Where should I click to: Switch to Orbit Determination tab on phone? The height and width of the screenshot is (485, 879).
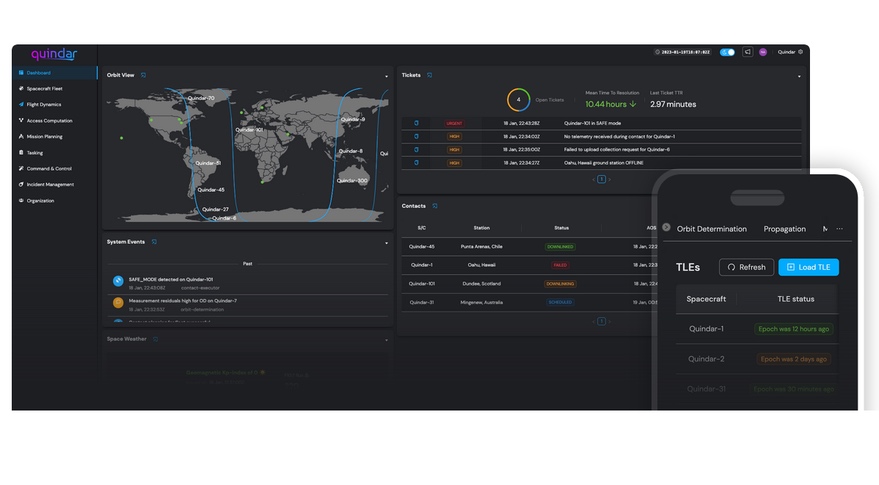point(711,229)
